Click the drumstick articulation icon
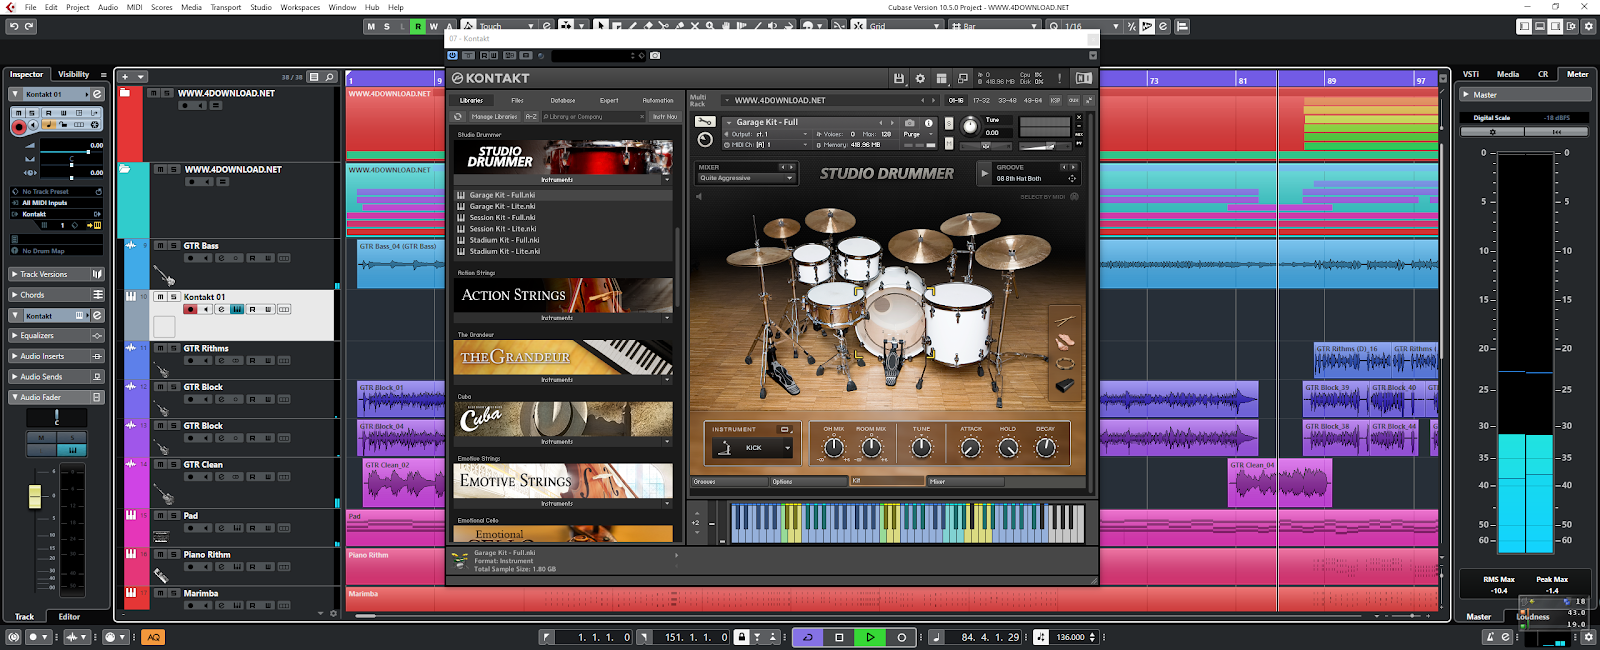This screenshot has height=650, width=1600. pyautogui.click(x=1064, y=320)
